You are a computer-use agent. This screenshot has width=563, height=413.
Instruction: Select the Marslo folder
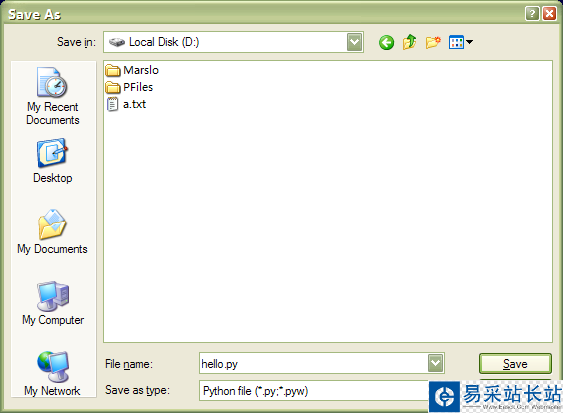[132, 70]
